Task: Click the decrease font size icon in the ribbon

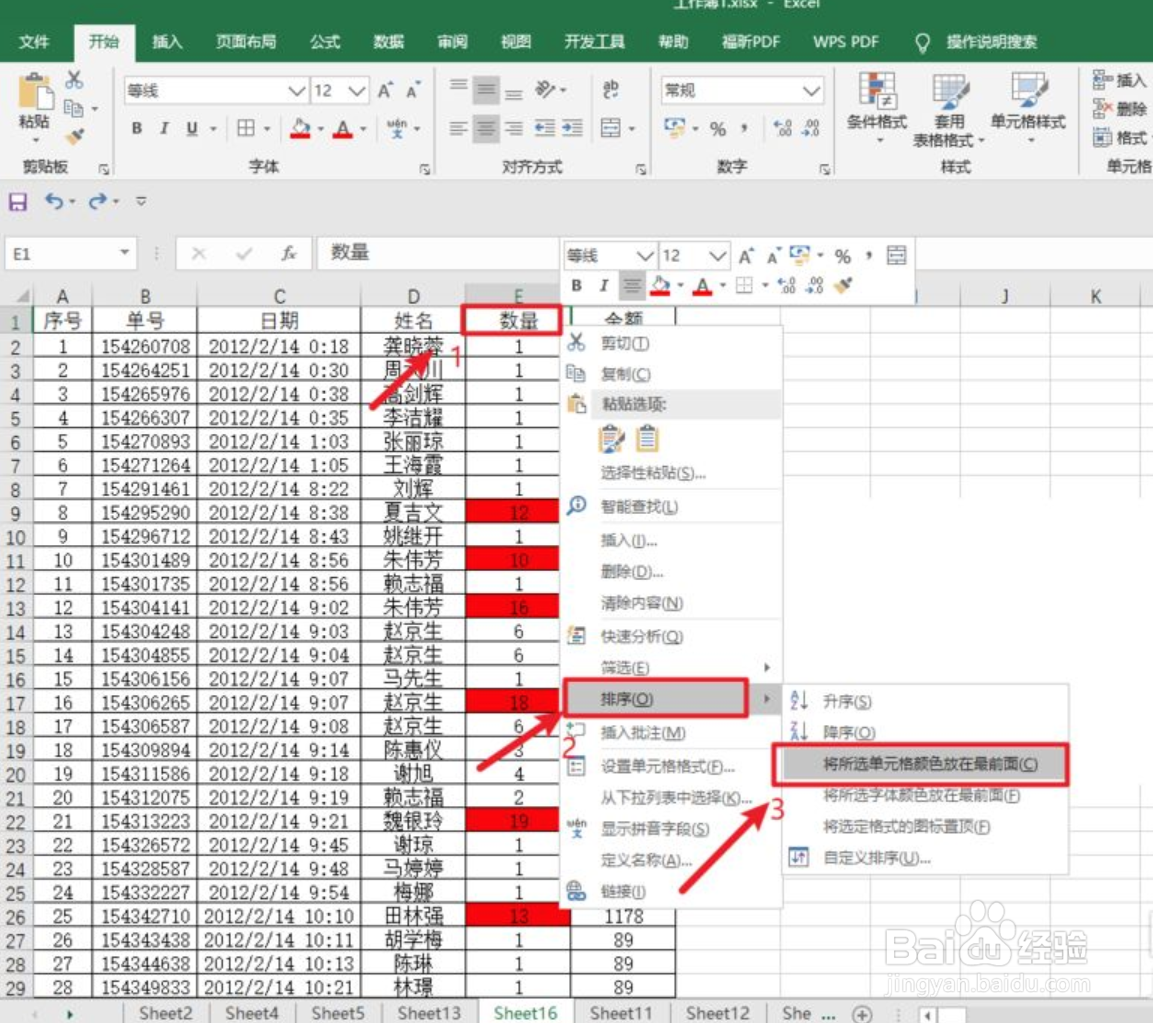Action: 413,90
